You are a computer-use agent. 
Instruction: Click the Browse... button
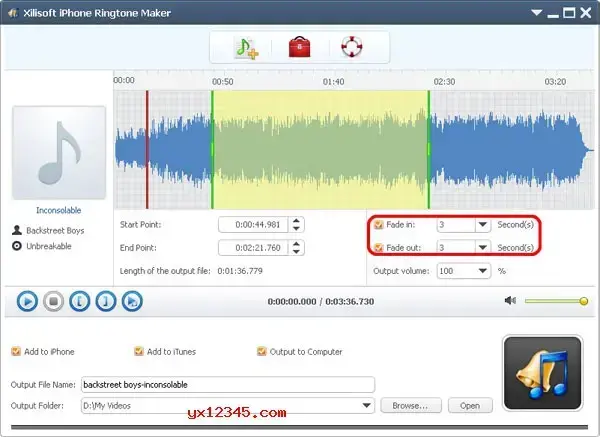click(411, 406)
